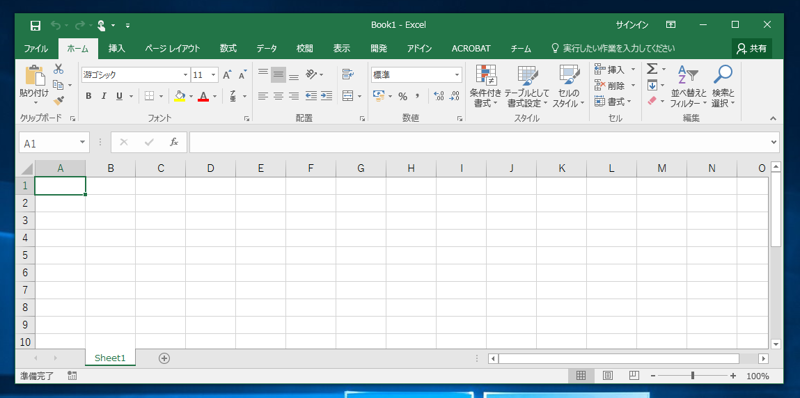
Task: Click the 共有 (Share) button
Action: click(x=752, y=49)
